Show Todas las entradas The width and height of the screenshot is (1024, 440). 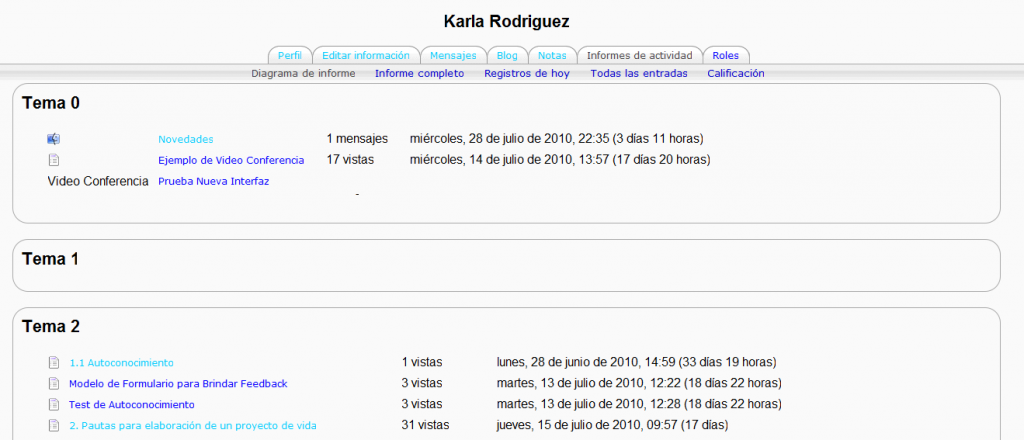click(x=638, y=73)
